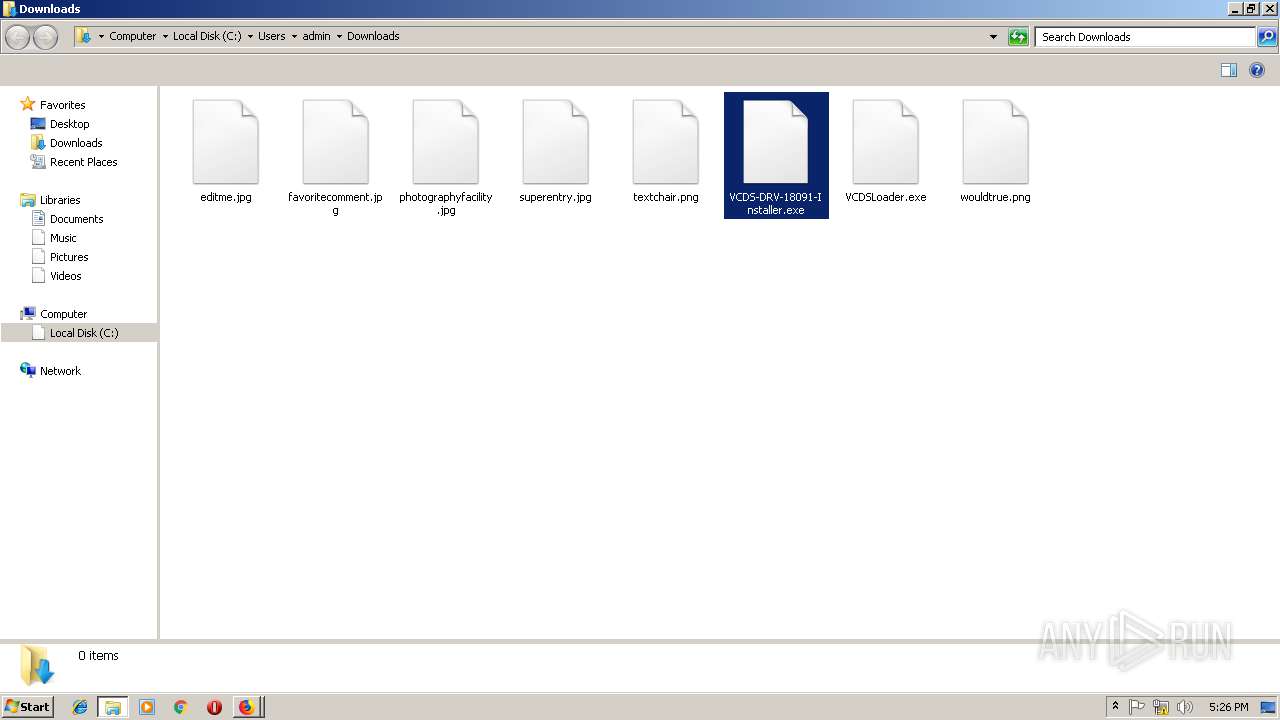Open Pictures library in navigation pane
1280x720 pixels.
click(x=69, y=257)
